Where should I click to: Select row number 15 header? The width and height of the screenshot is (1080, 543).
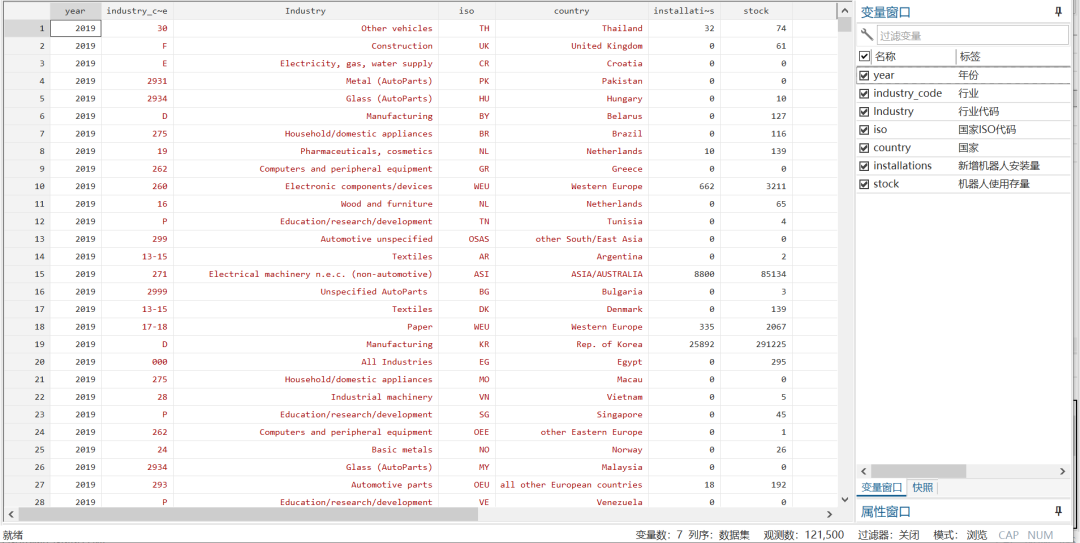point(27,274)
